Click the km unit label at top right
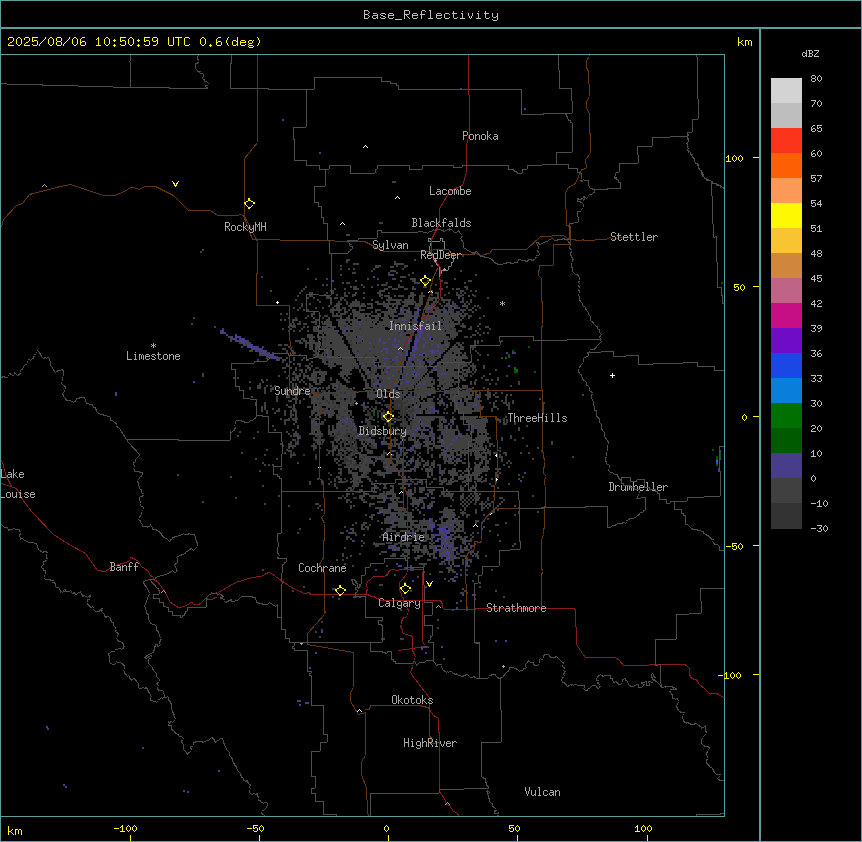Image resolution: width=862 pixels, height=842 pixels. click(744, 42)
